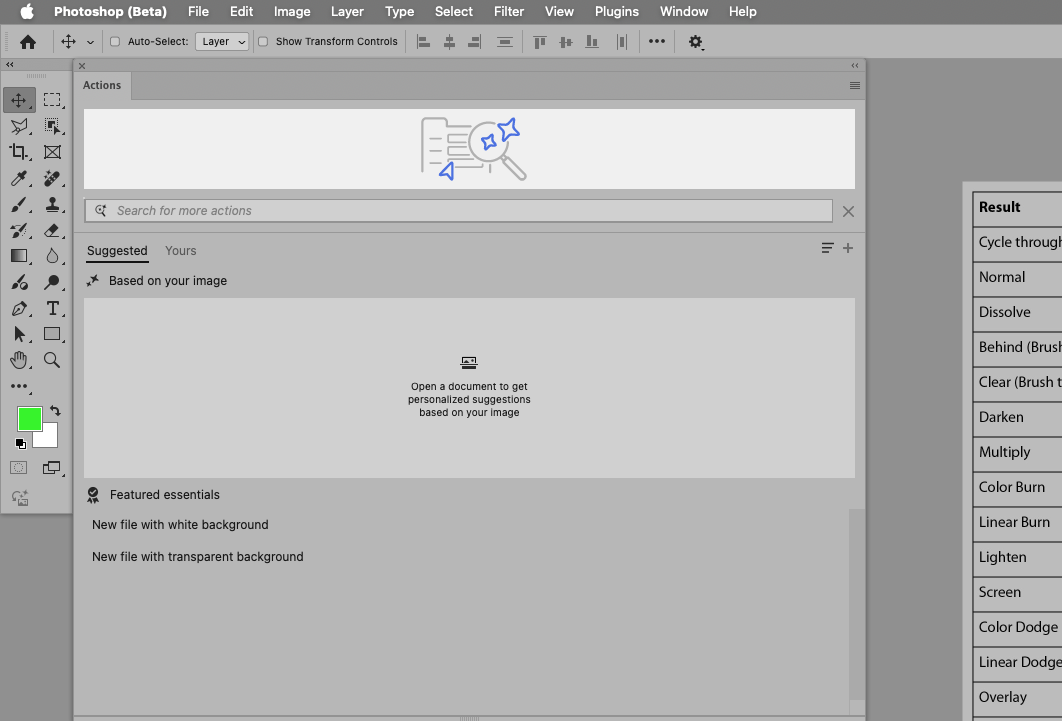
Task: Click the Search for more actions field
Action: click(x=460, y=211)
